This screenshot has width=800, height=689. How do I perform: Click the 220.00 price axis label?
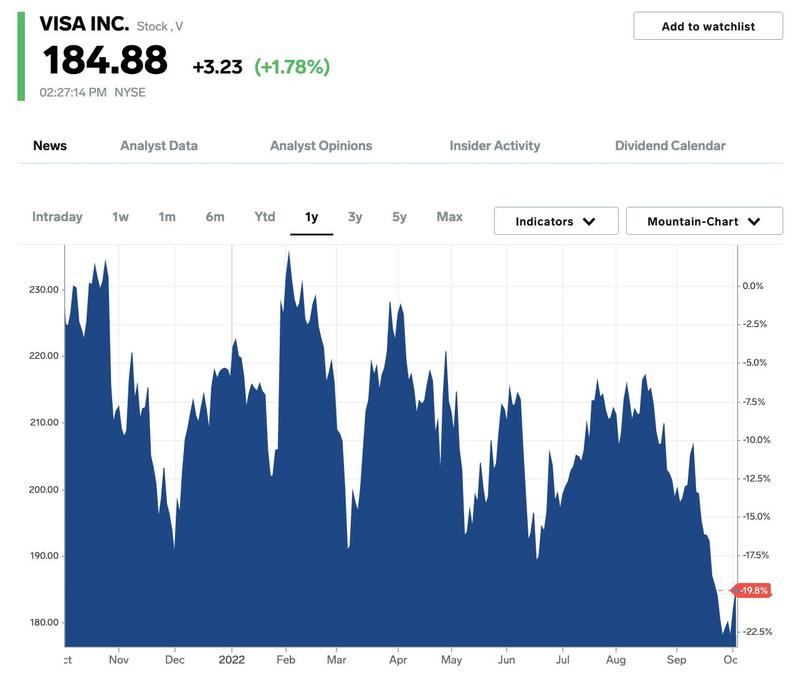pos(44,356)
